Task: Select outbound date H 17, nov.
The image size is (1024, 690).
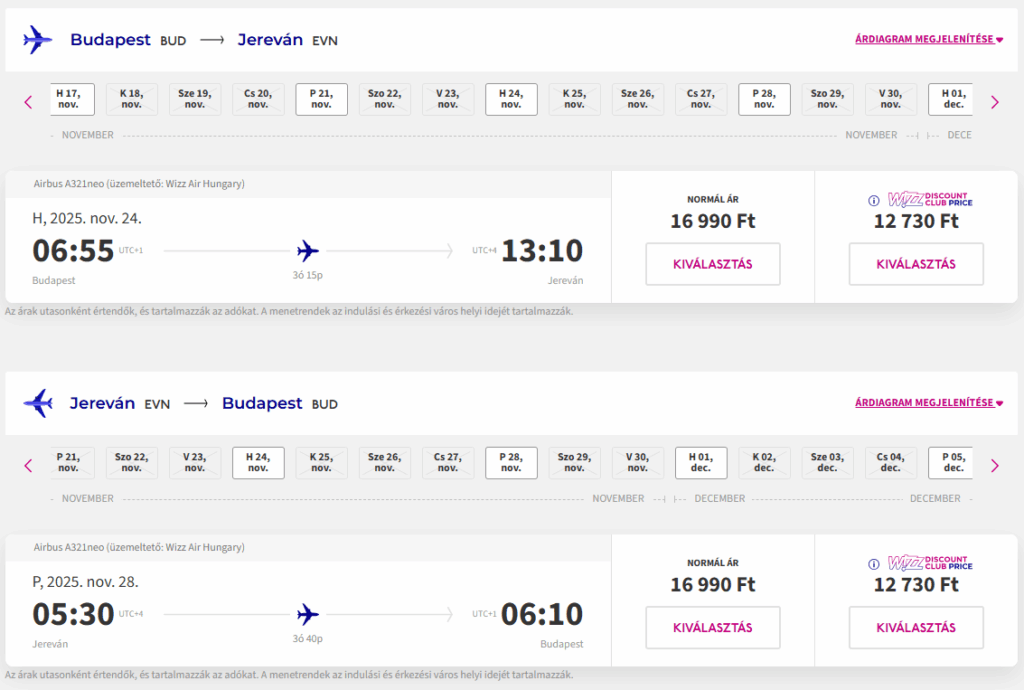Action: [71, 99]
